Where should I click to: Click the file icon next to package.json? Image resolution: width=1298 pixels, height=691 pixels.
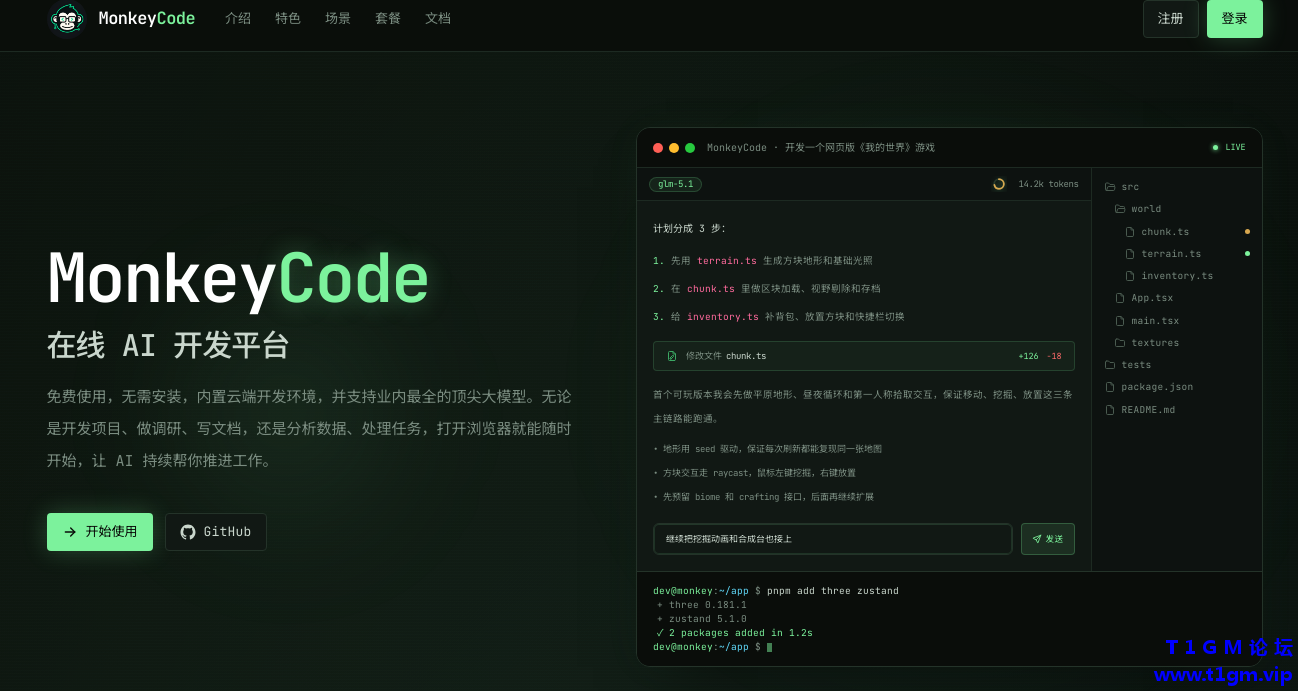point(1110,387)
